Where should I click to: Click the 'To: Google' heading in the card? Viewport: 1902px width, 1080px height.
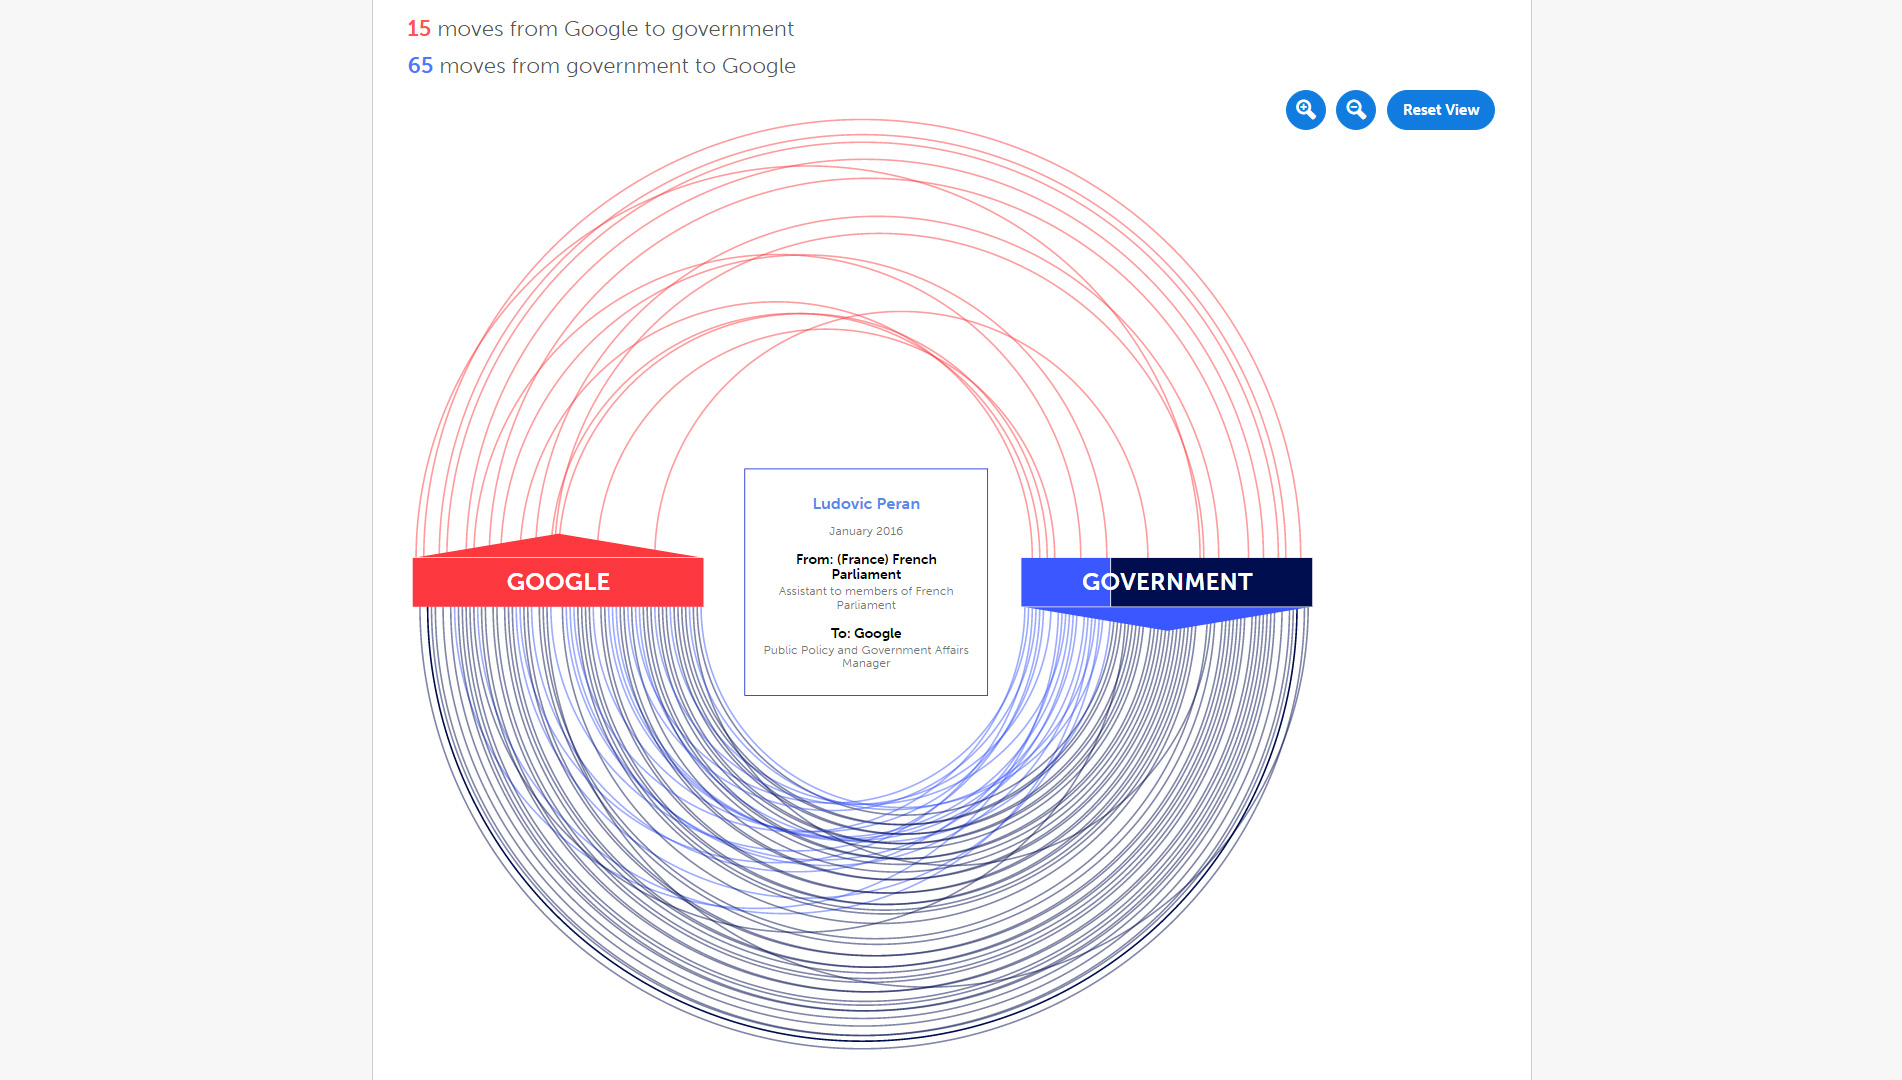[866, 633]
